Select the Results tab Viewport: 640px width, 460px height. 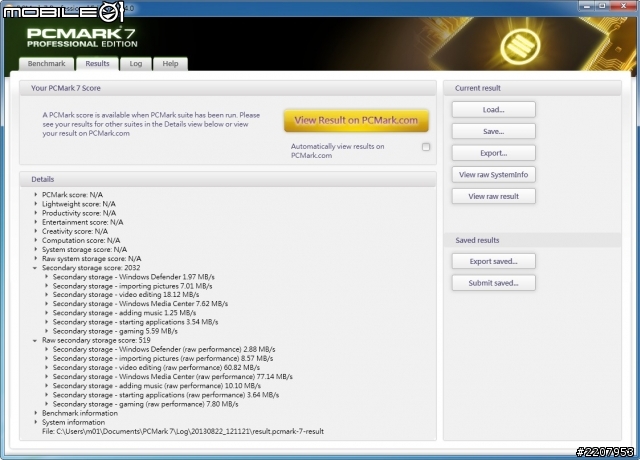(98, 64)
